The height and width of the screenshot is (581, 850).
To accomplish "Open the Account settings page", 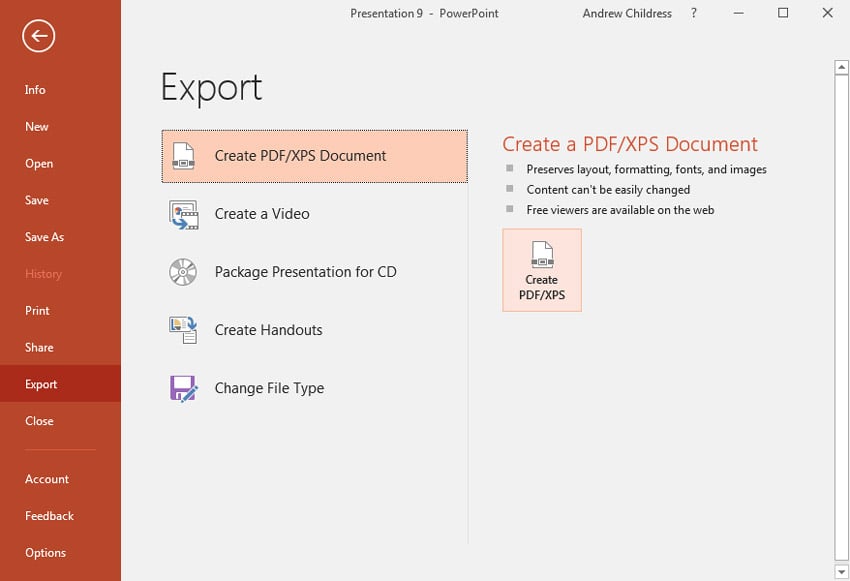I will (47, 480).
